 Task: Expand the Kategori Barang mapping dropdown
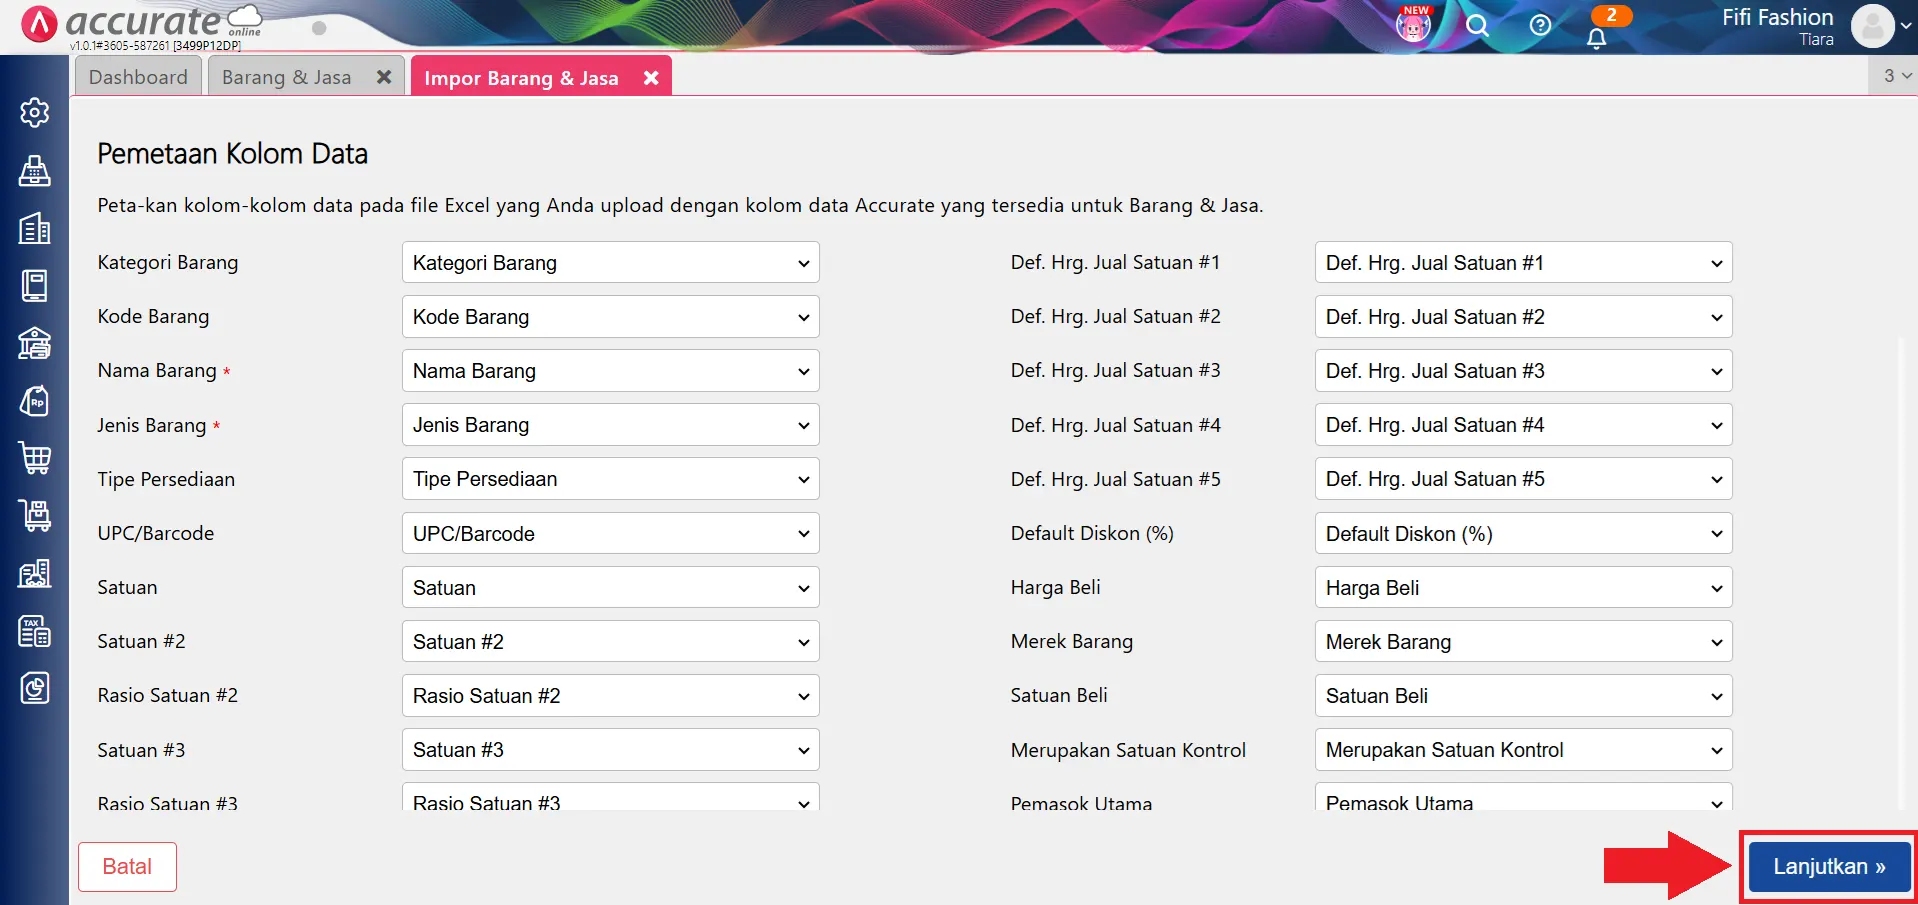pyautogui.click(x=610, y=263)
